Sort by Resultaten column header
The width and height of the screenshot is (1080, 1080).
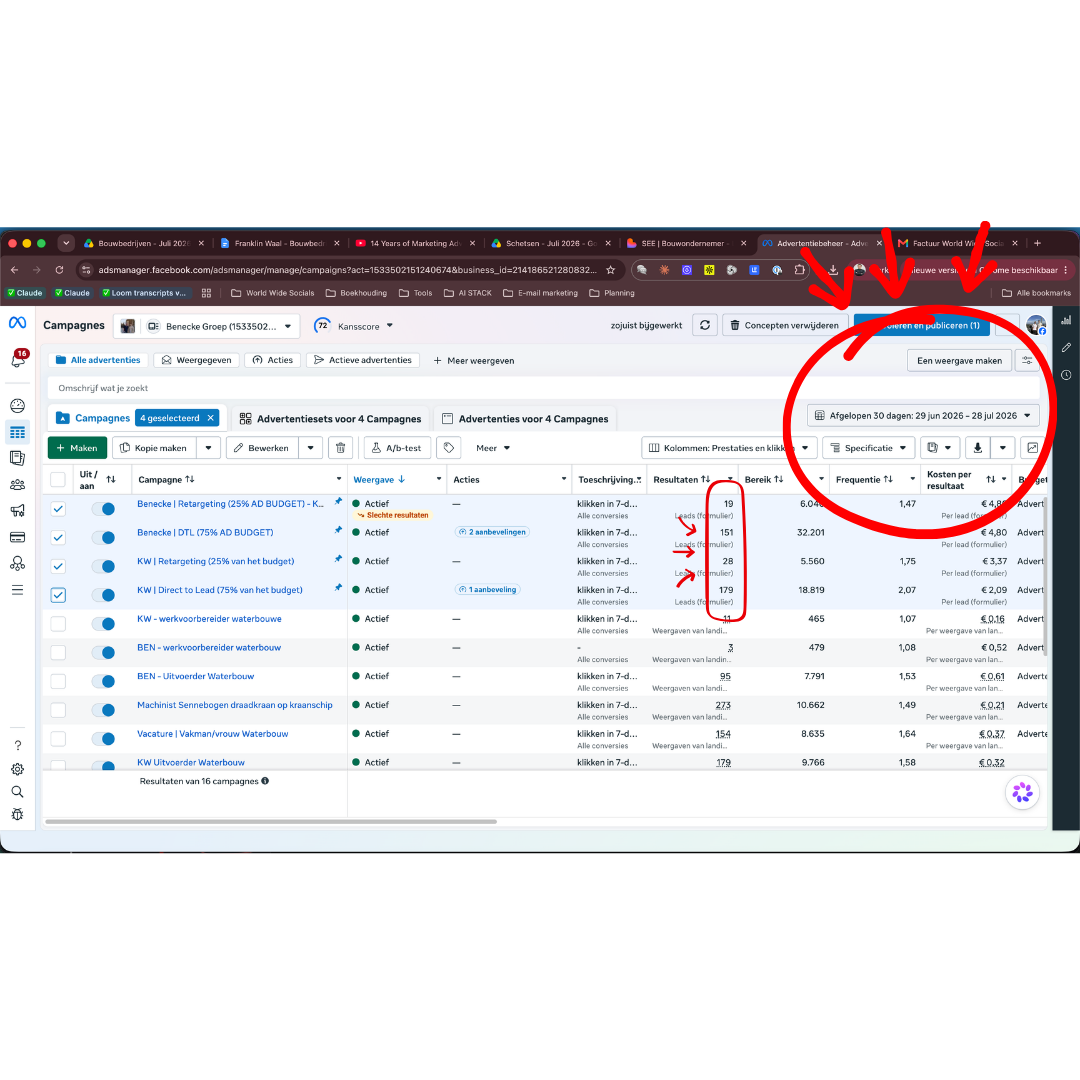pos(681,479)
